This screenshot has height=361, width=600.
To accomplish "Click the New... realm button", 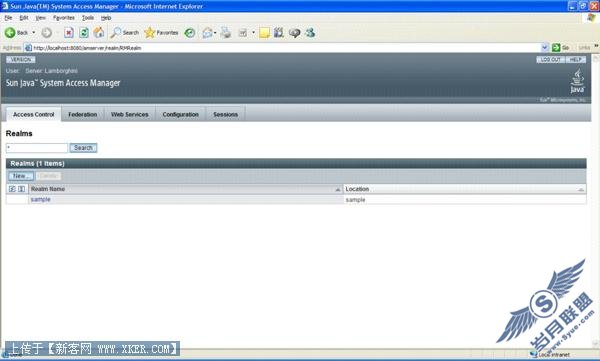I will click(21, 176).
